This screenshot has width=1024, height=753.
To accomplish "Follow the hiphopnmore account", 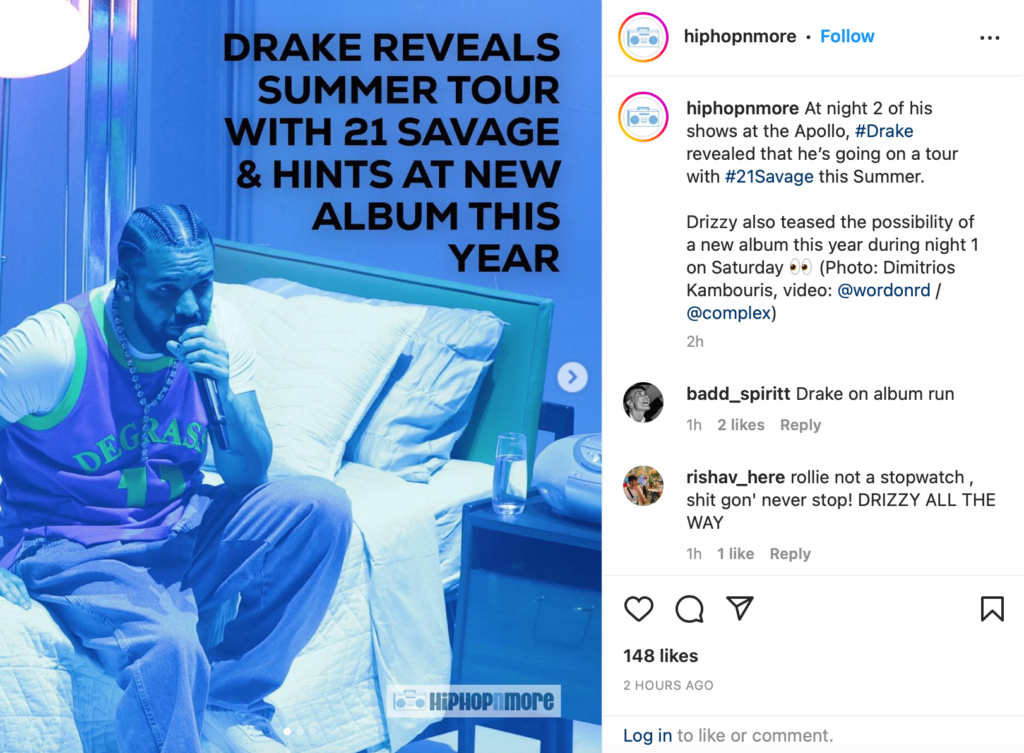I will click(x=846, y=37).
